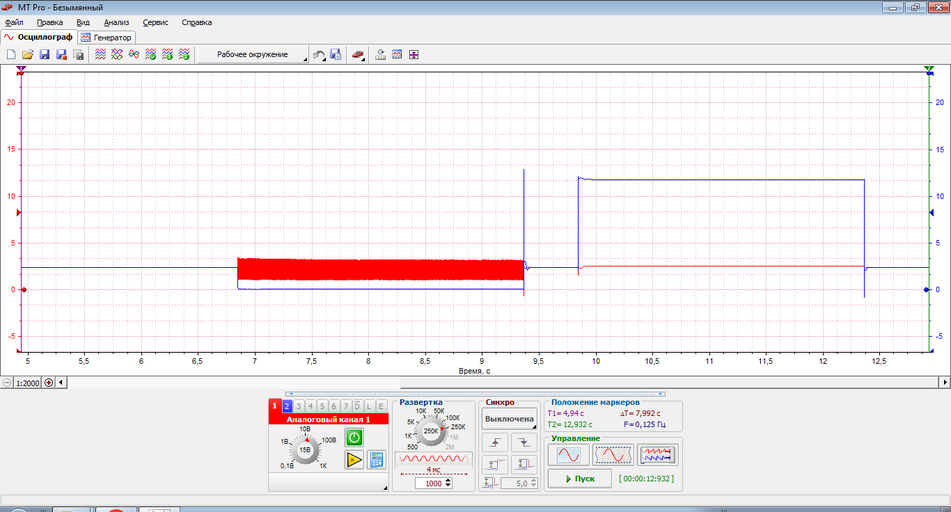951x512 pixels.
Task: Click the waveform window icon in toolbar
Action: pyautogui.click(x=397, y=55)
